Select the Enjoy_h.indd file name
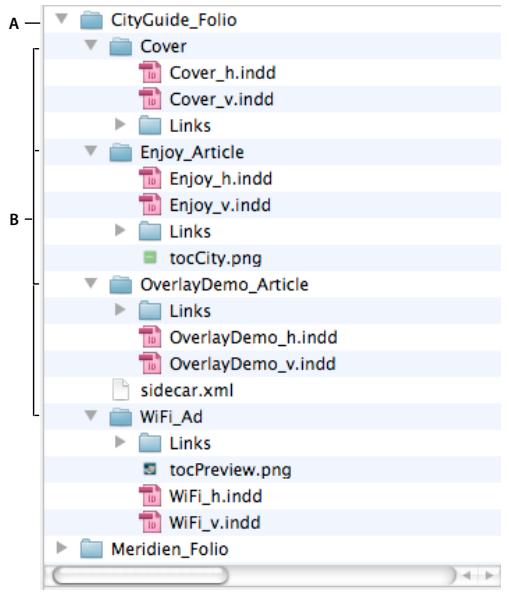509x592 pixels. [221, 179]
